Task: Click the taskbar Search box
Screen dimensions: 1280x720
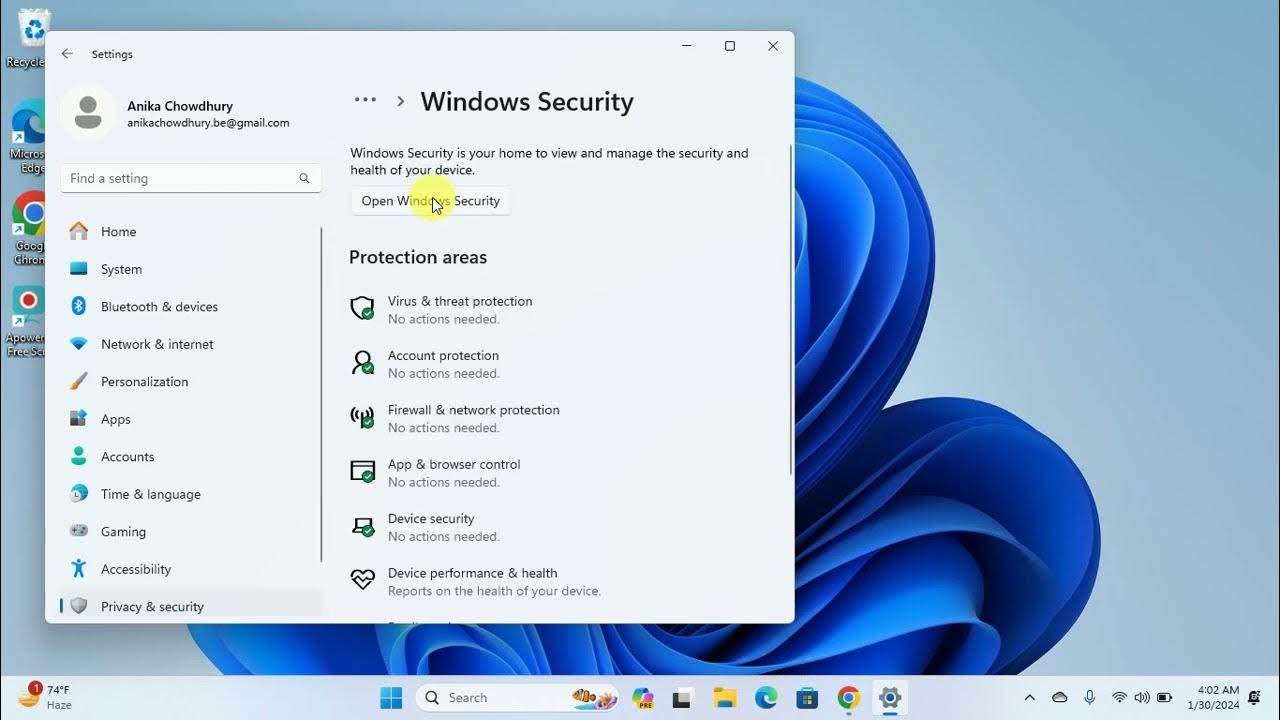Action: click(x=518, y=698)
